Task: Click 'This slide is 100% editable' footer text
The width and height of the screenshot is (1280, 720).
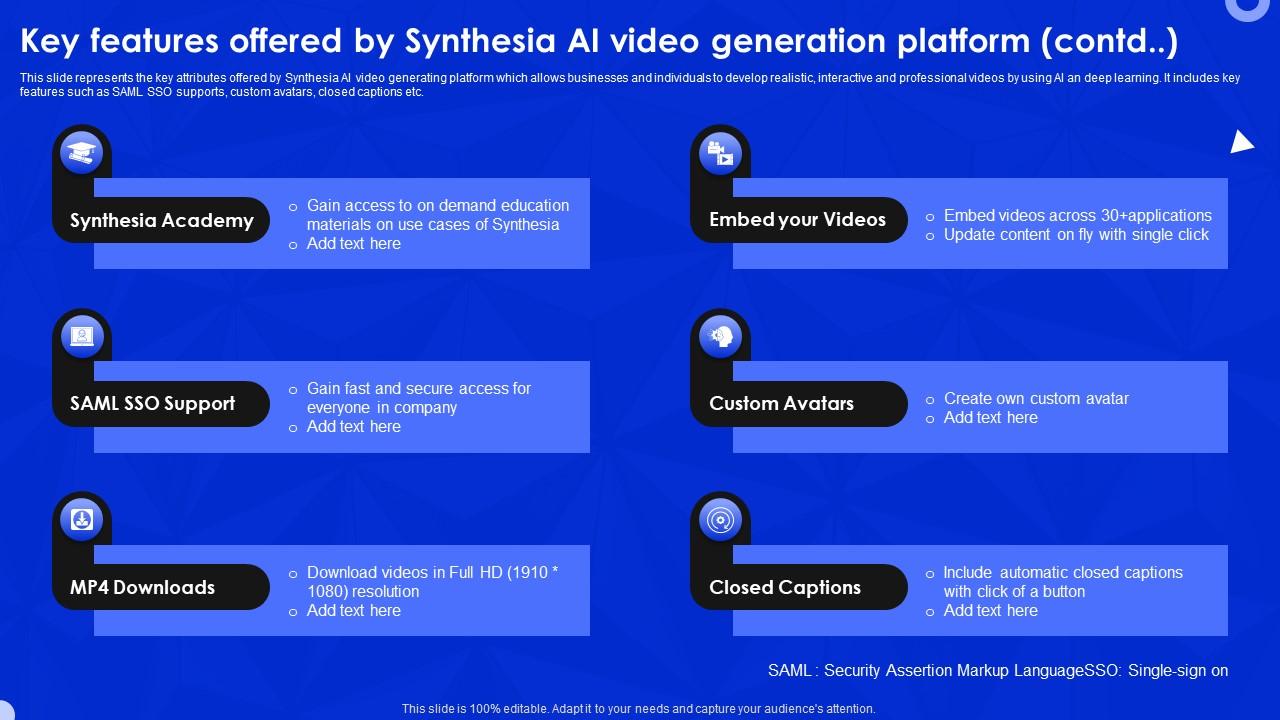Action: [x=639, y=709]
